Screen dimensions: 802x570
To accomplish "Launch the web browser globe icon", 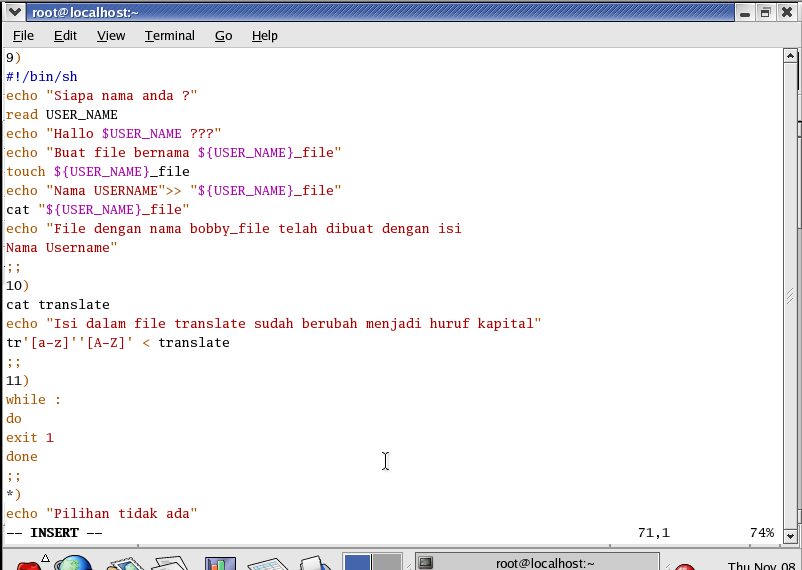I will coord(74,563).
